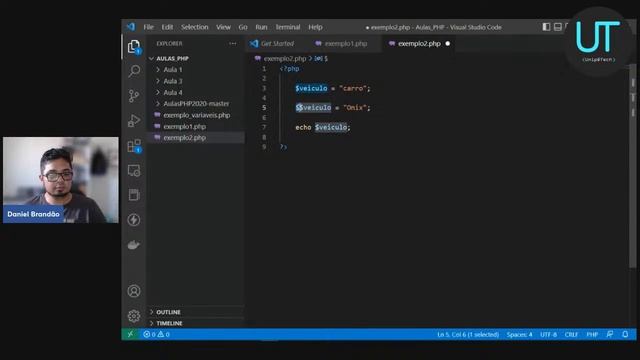Click Ln 5, Col 6 status entry
The width and height of the screenshot is (640, 360).
pos(468,334)
